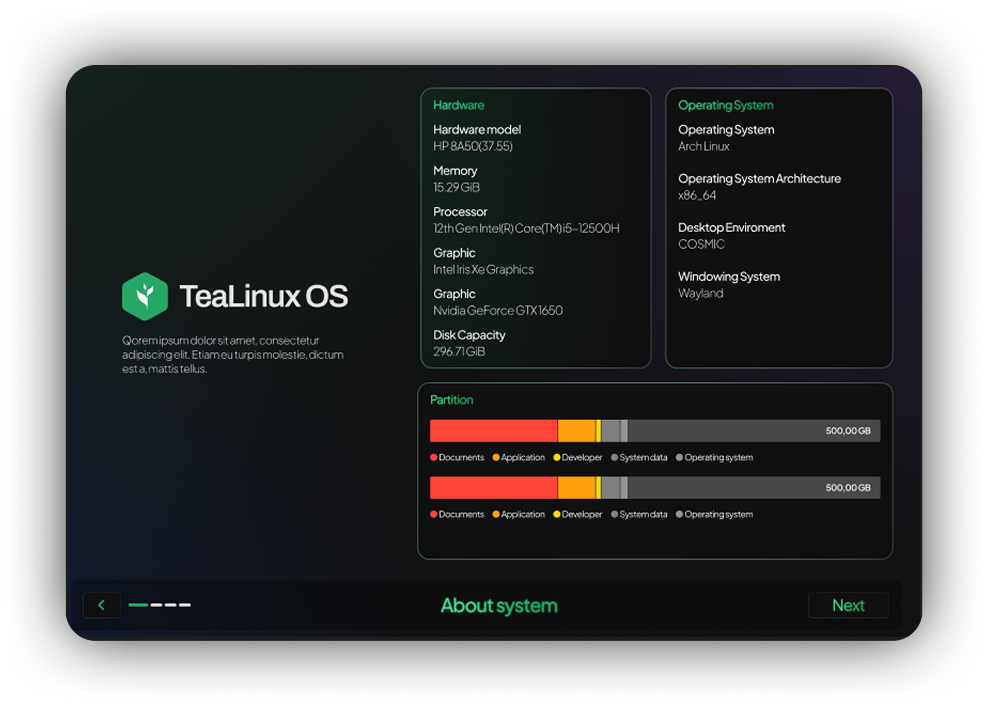Select the processor value 12th Gen Intel Core i5-12500H
Image resolution: width=988 pixels, height=706 pixels.
point(526,228)
